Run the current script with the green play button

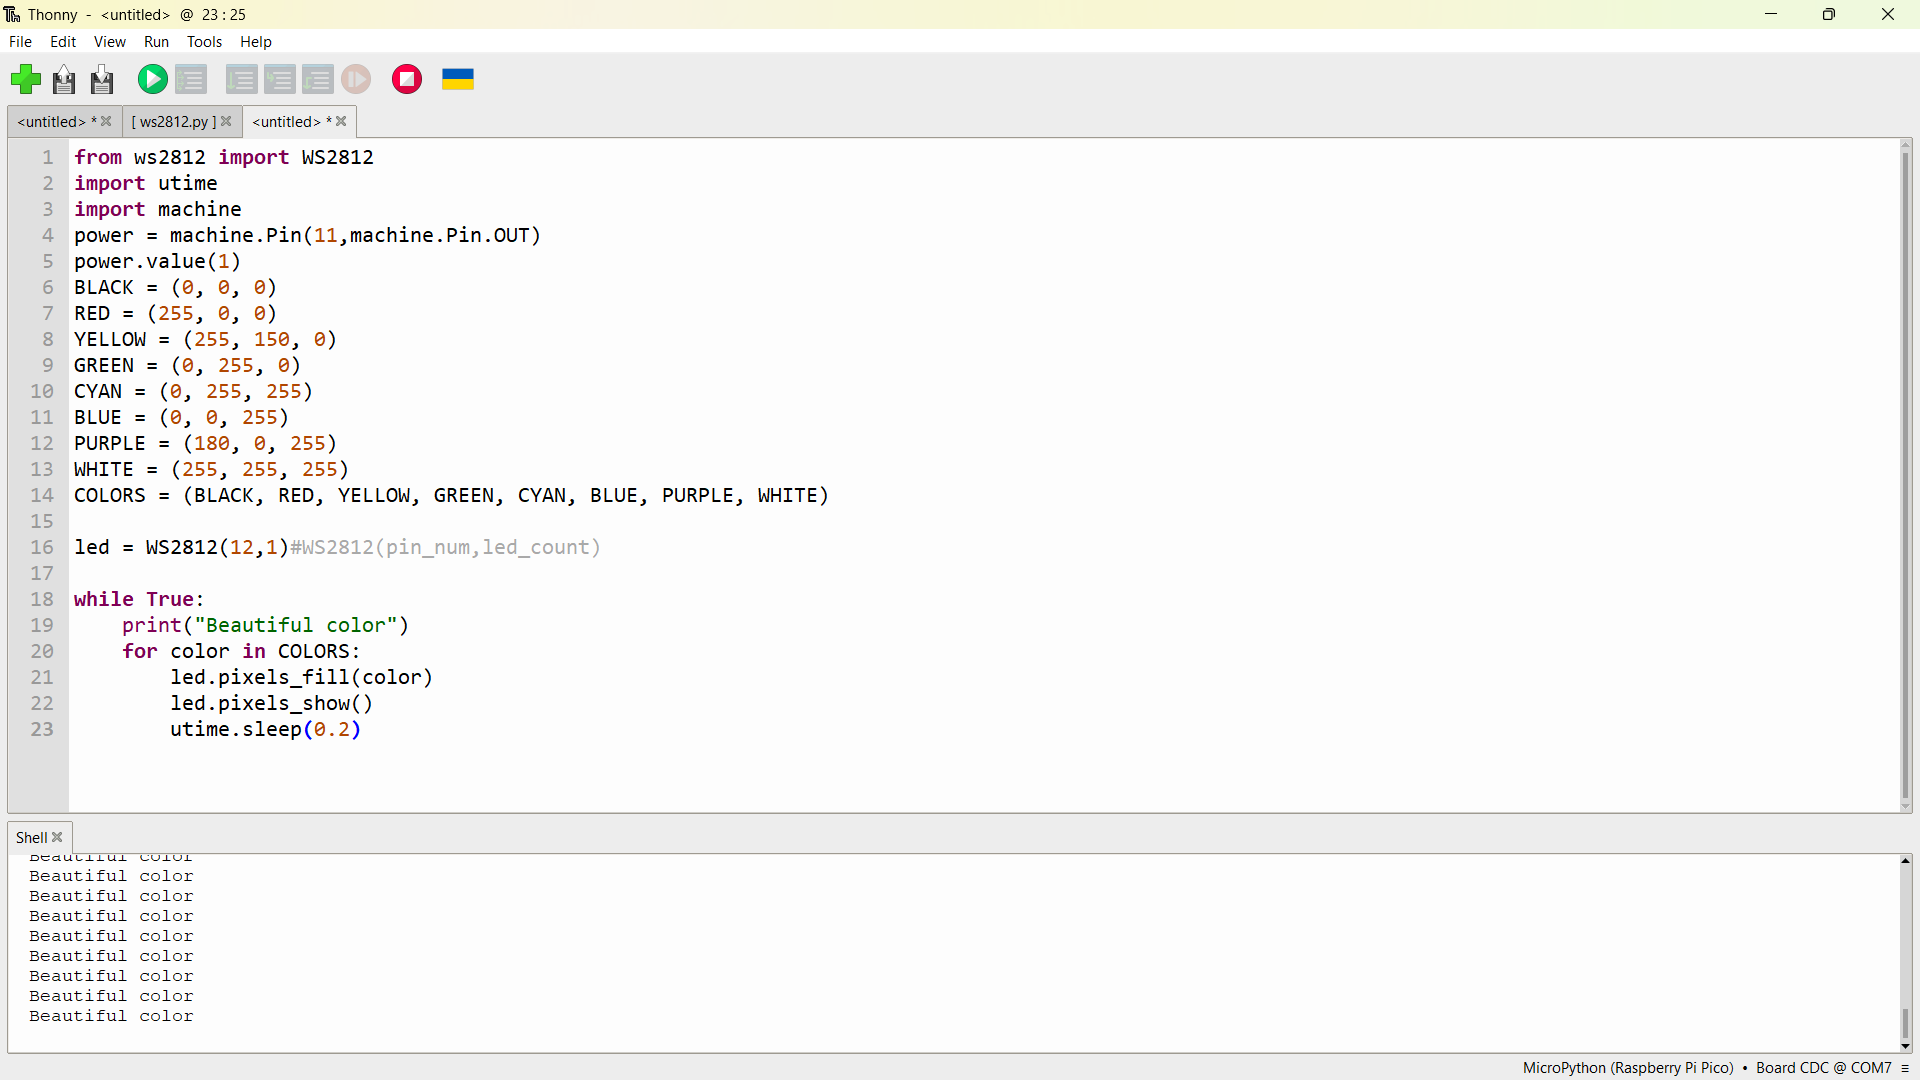pos(152,79)
